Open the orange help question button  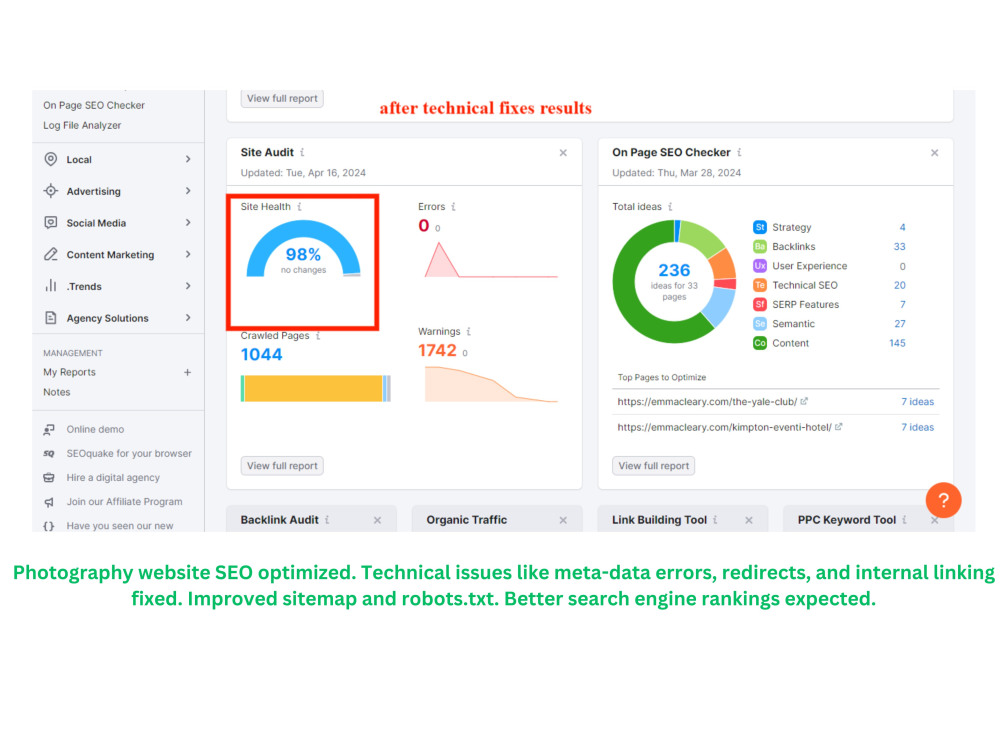coord(943,501)
